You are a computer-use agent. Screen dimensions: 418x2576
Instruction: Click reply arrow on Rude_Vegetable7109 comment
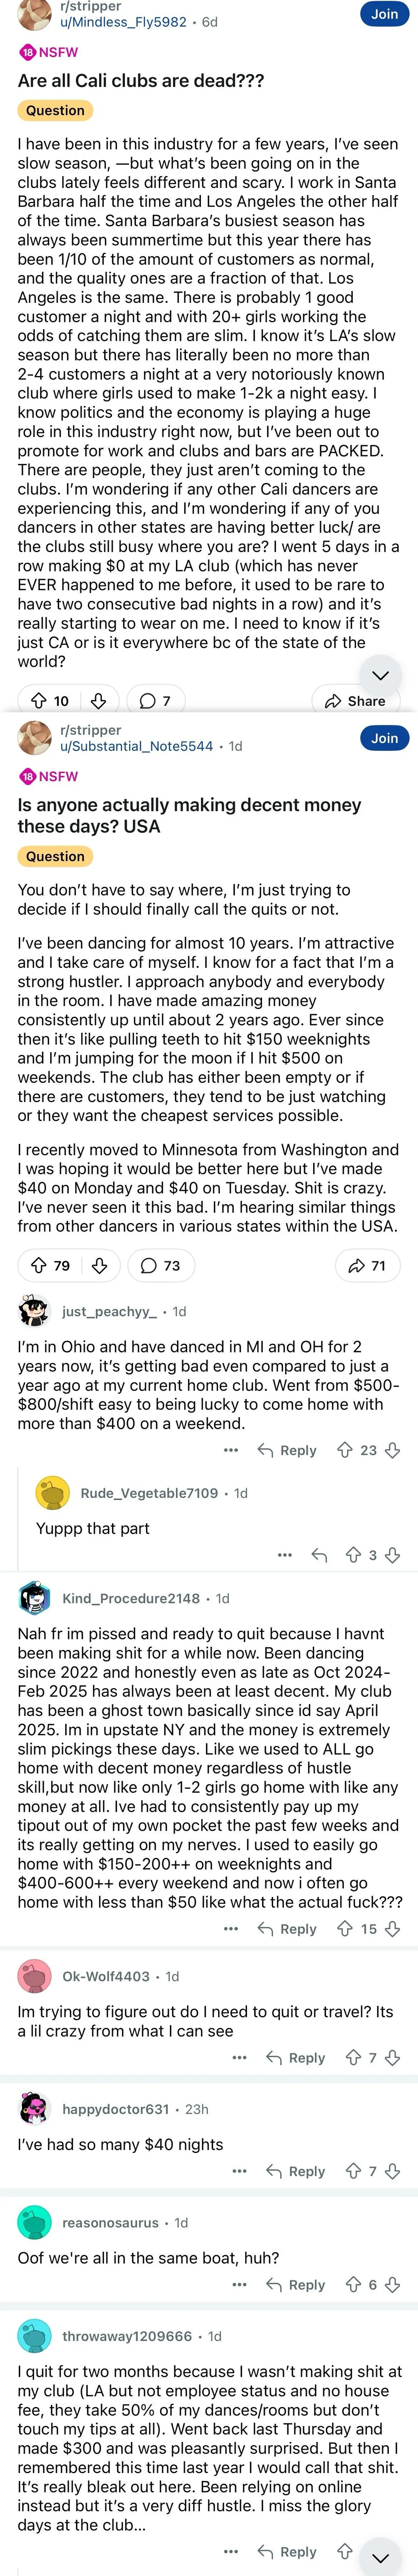click(320, 1555)
